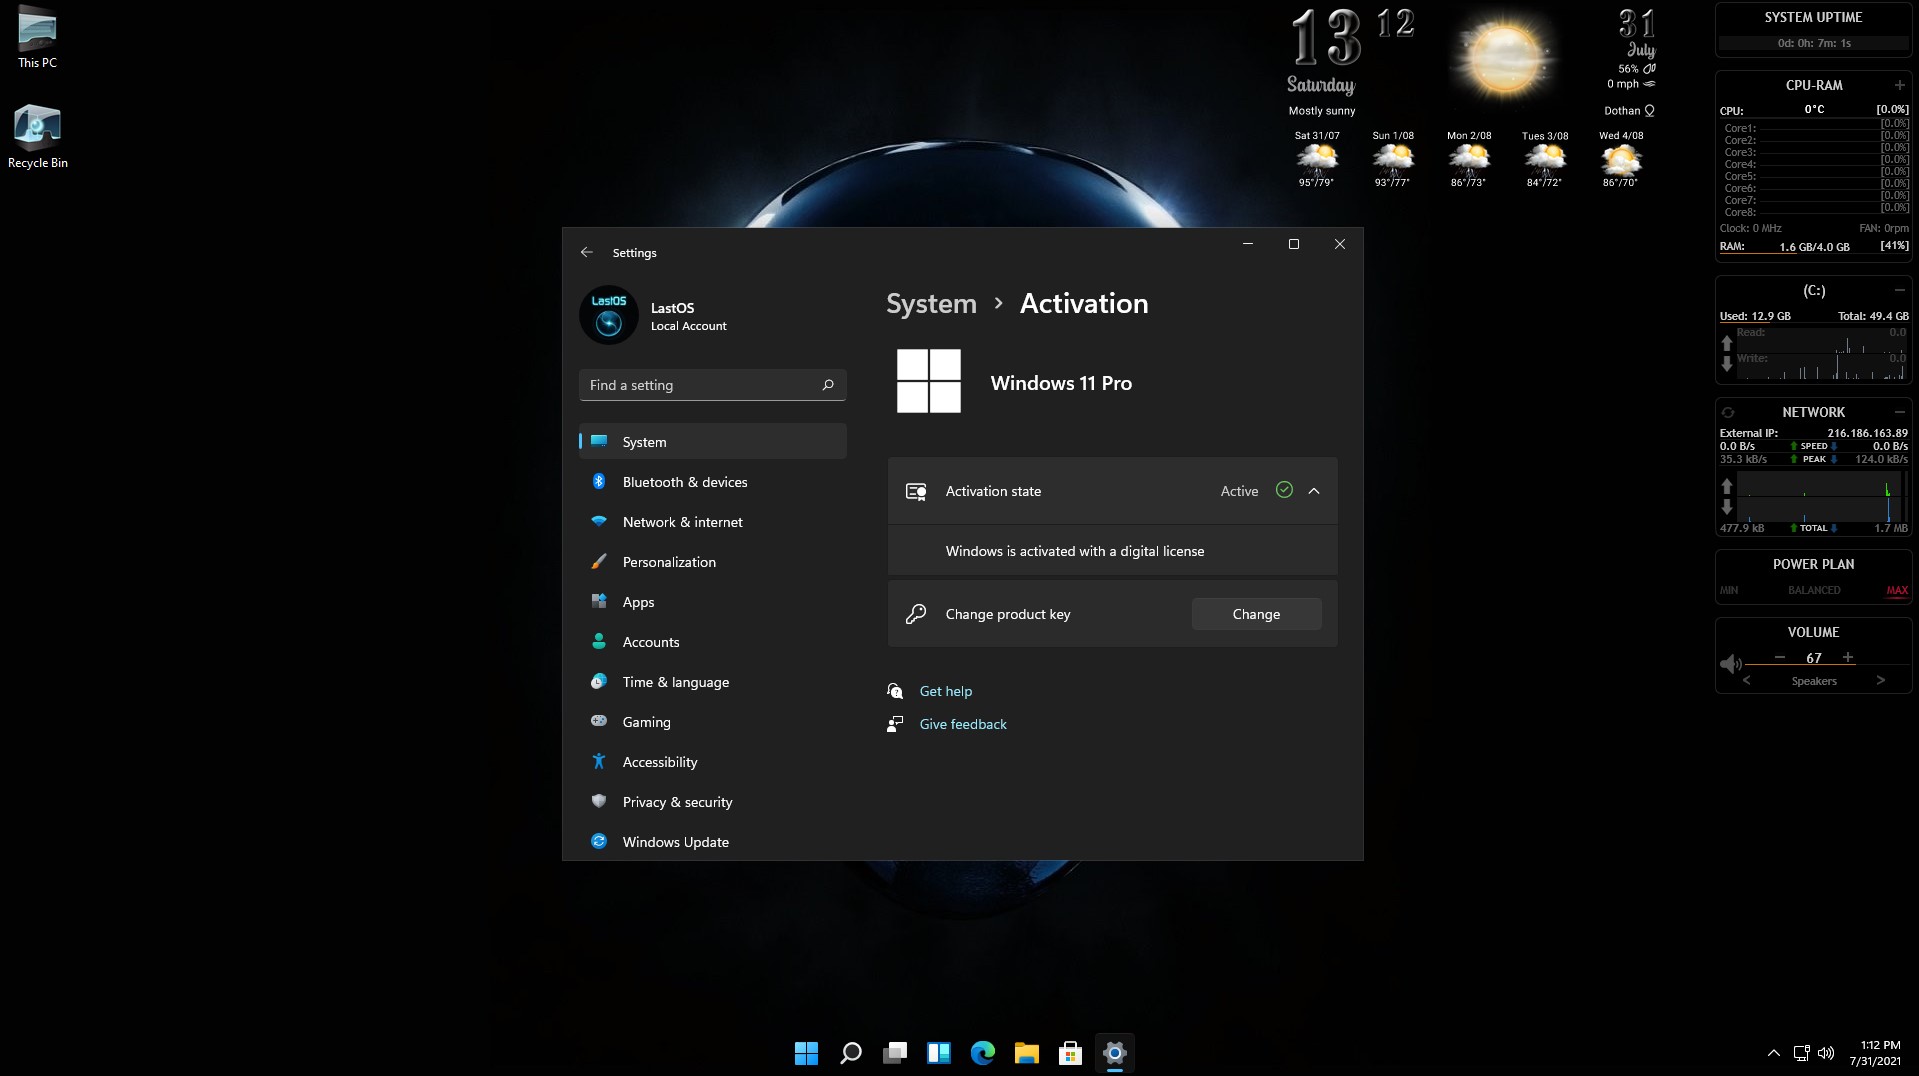The image size is (1919, 1076).
Task: Show hidden system tray icons
Action: [1773, 1053]
